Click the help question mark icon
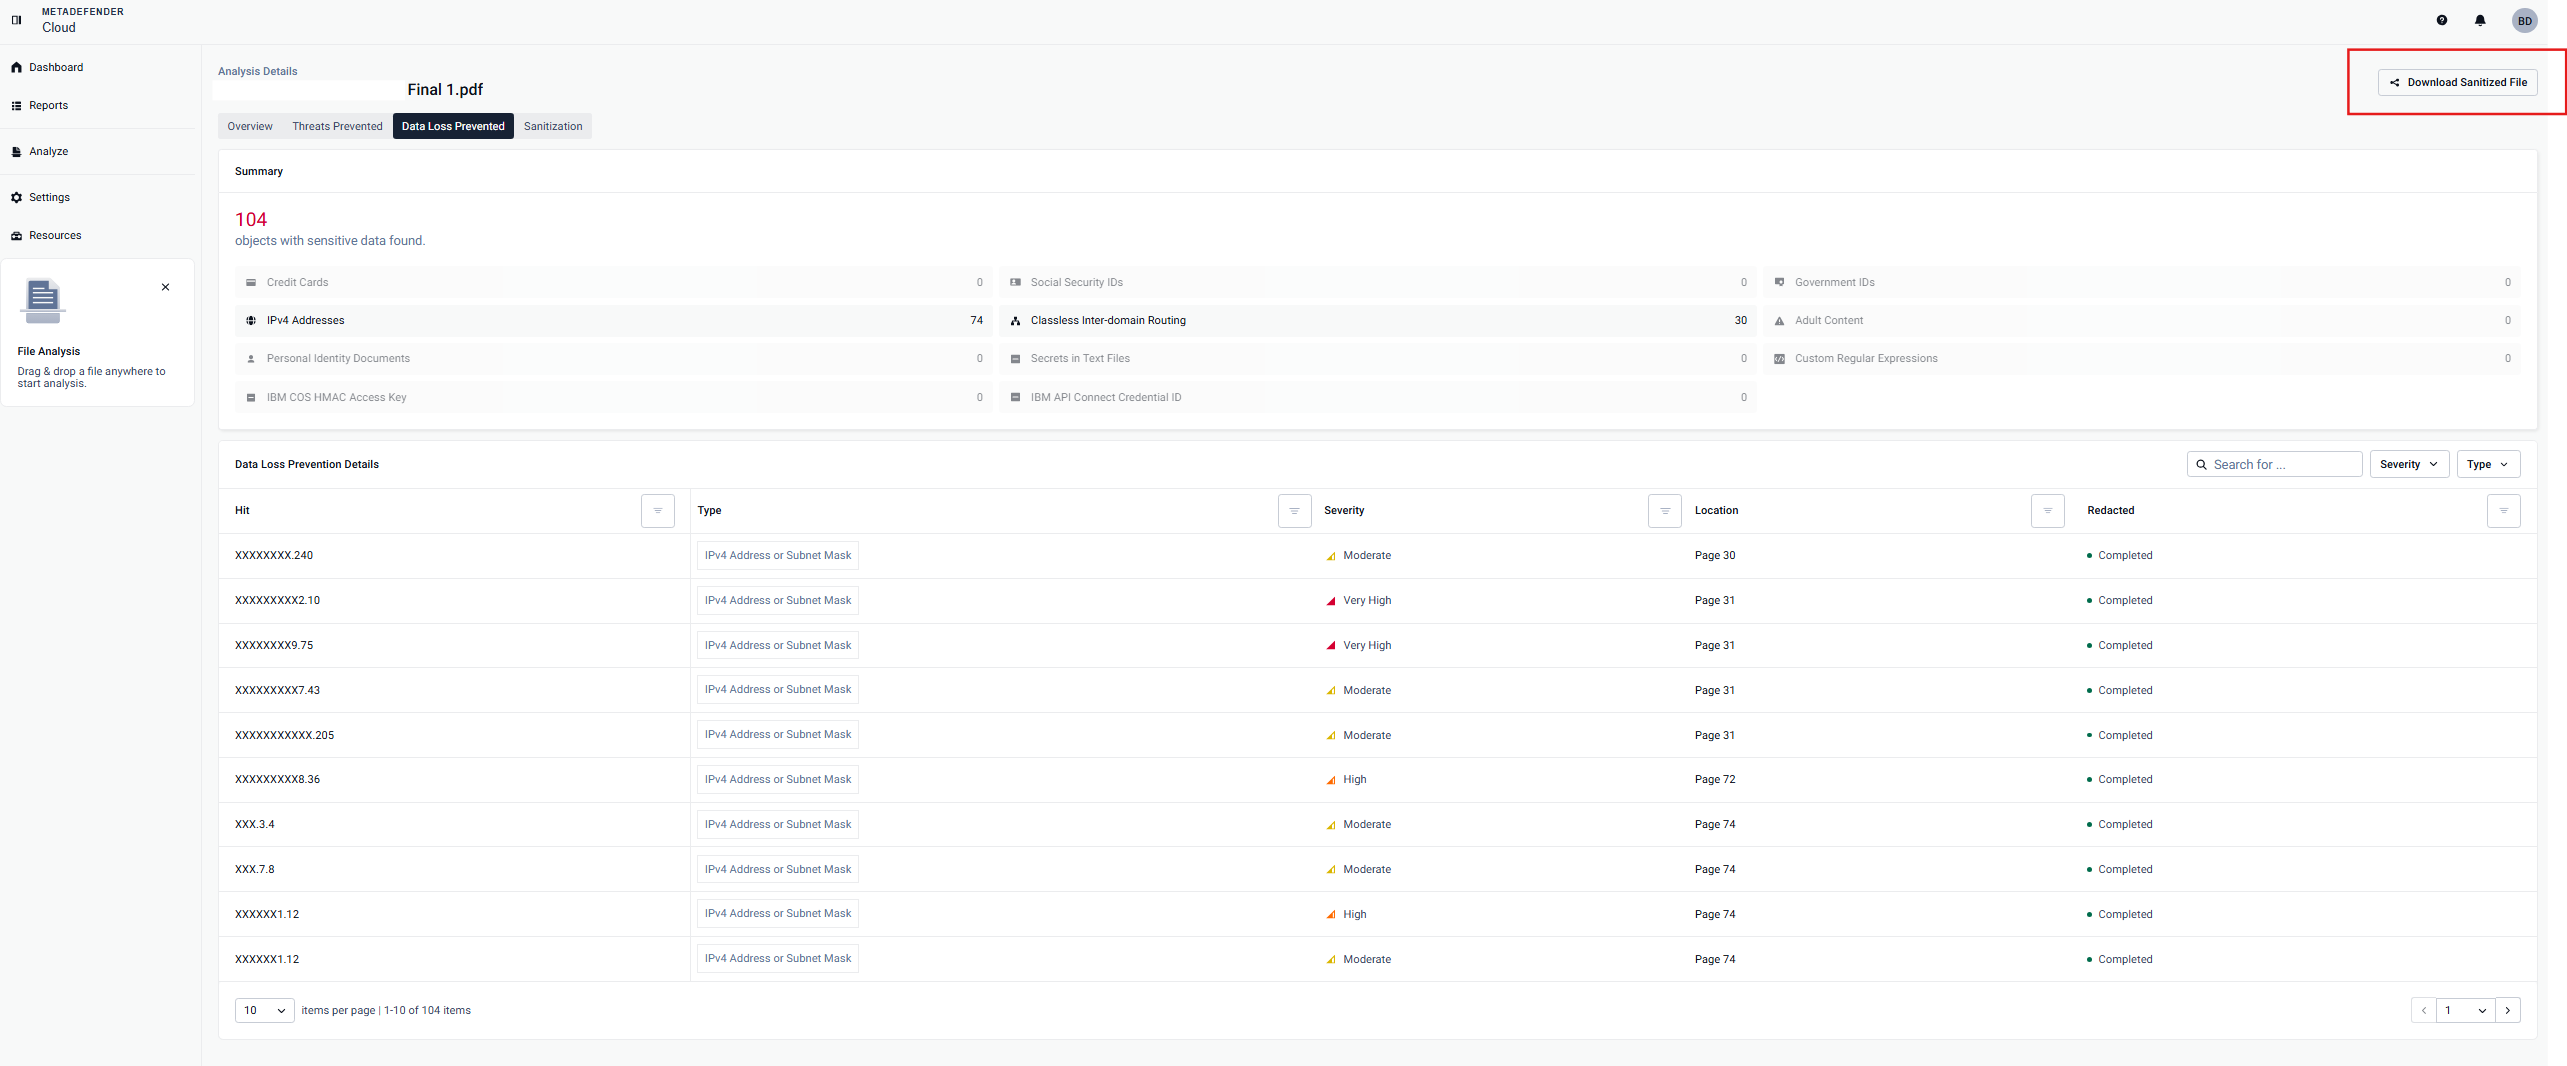The width and height of the screenshot is (2567, 1066). coord(2441,20)
